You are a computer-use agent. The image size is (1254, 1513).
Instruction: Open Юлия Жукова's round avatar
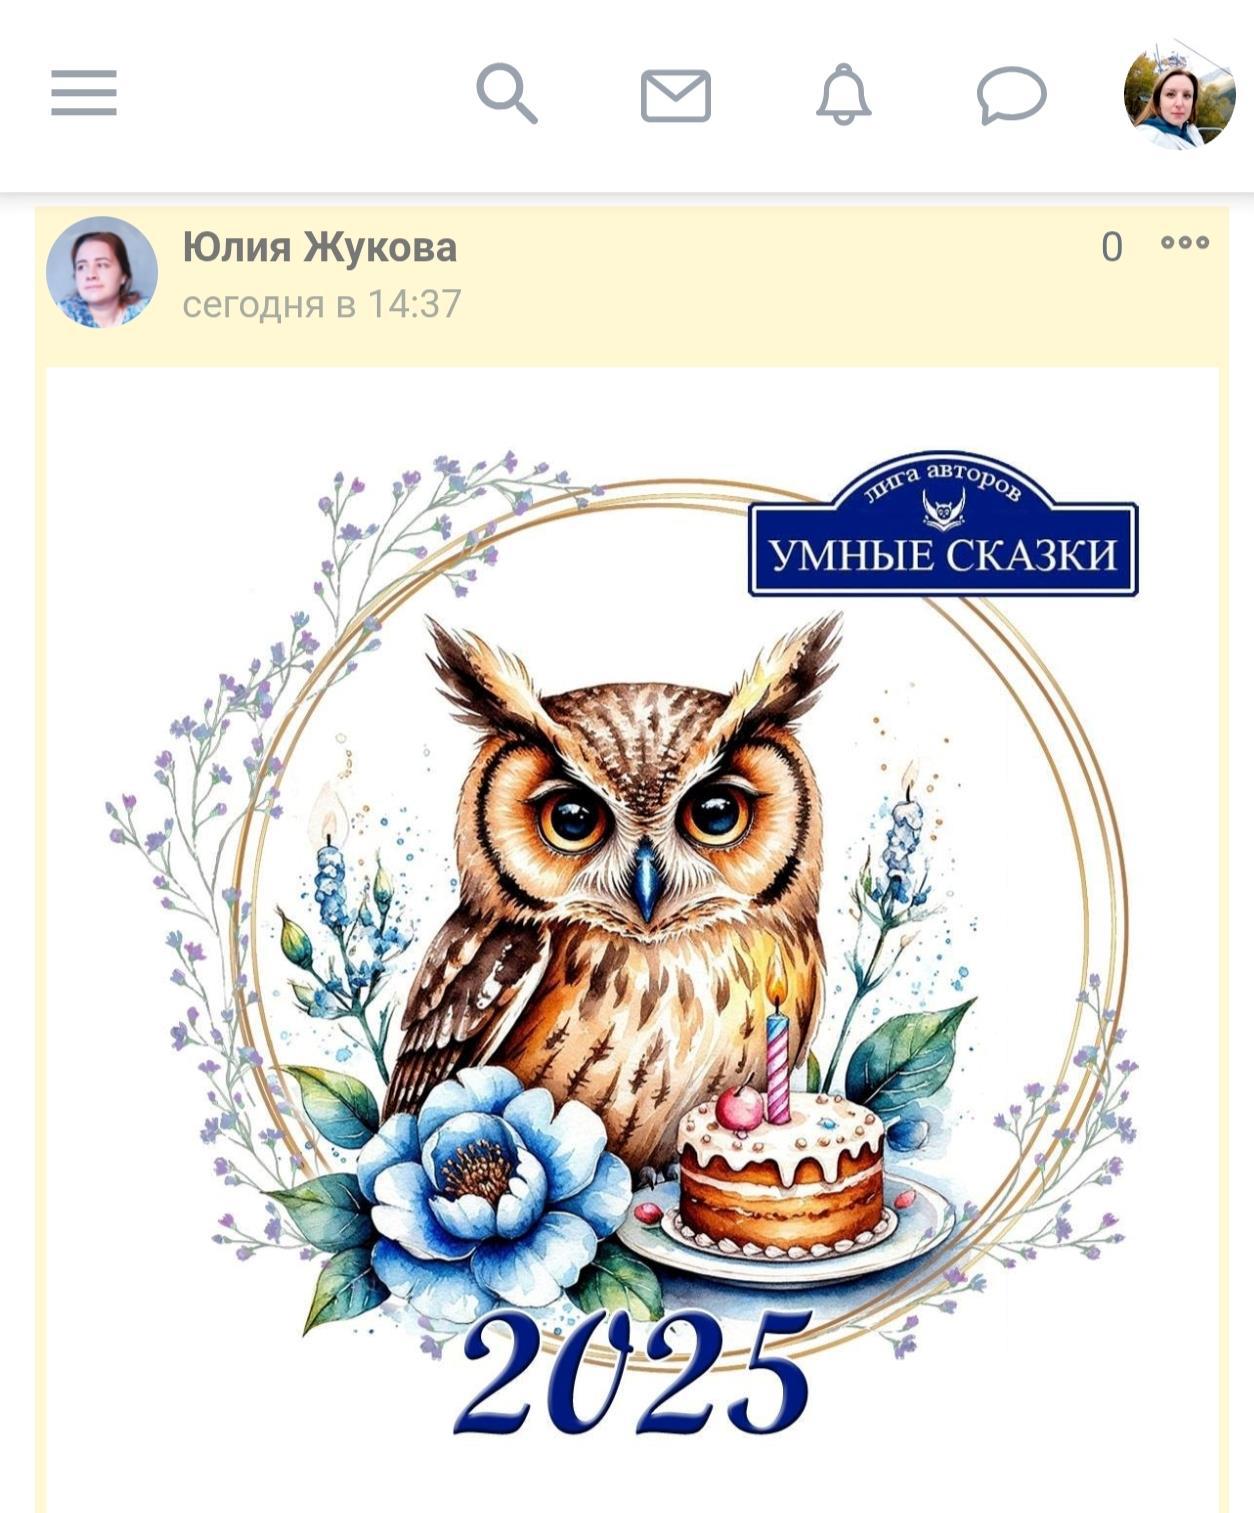coord(102,272)
